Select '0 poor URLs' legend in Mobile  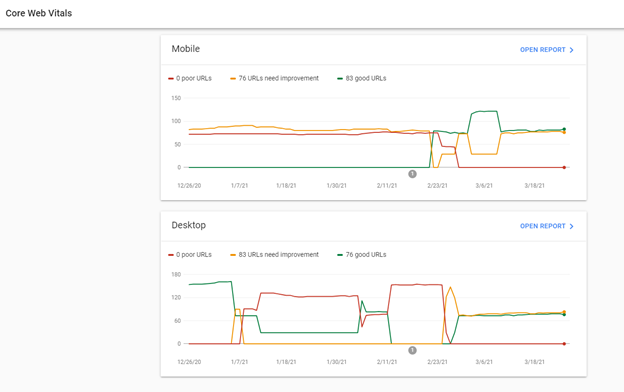click(190, 78)
